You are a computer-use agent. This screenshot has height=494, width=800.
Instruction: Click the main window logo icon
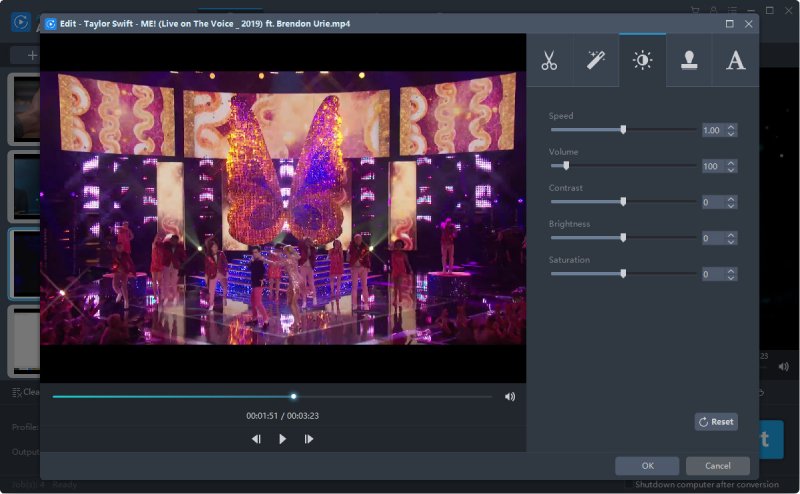[21, 22]
